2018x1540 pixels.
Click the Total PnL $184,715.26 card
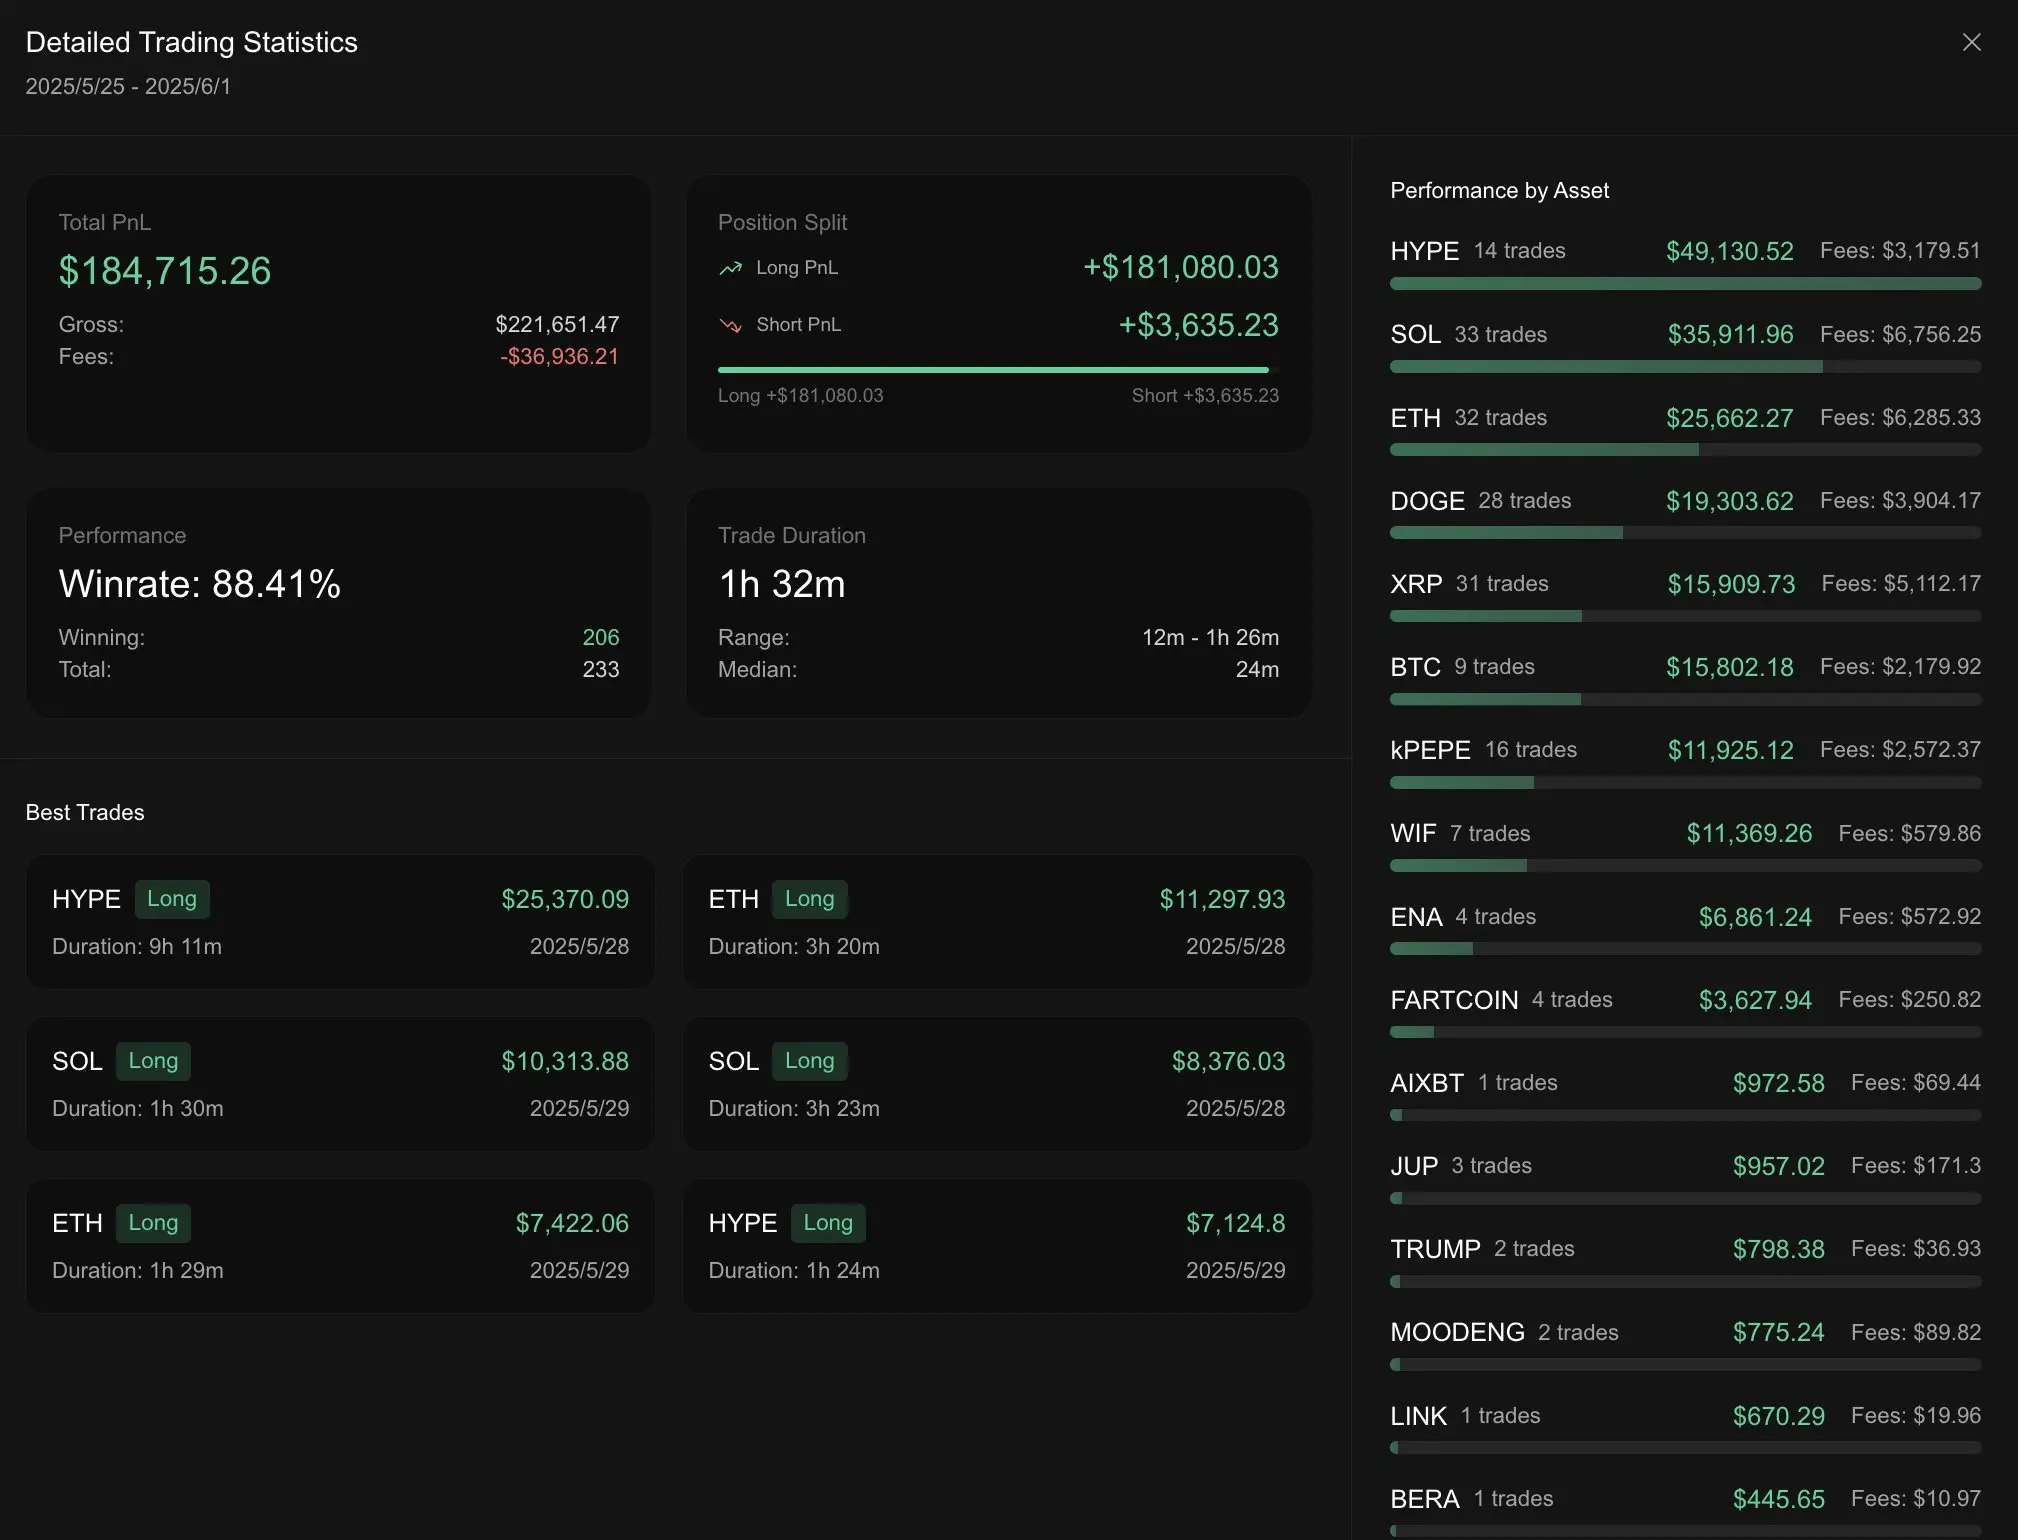pos(338,314)
